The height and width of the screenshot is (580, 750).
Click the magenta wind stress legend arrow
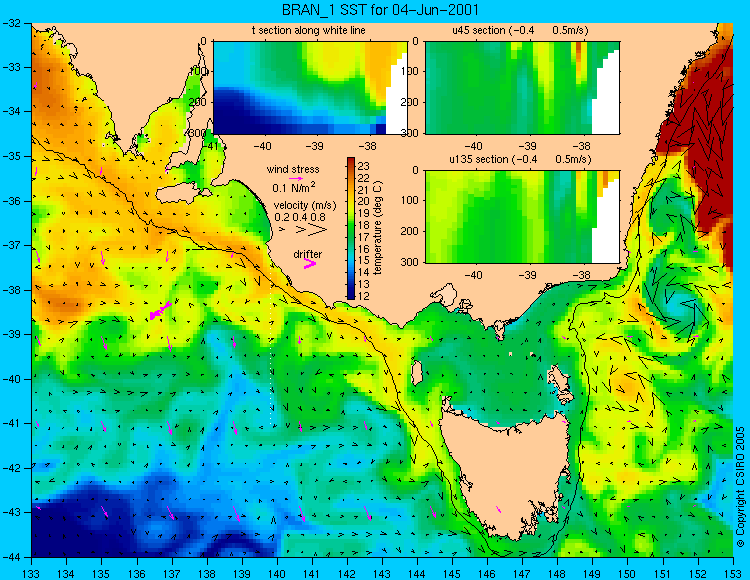click(296, 178)
